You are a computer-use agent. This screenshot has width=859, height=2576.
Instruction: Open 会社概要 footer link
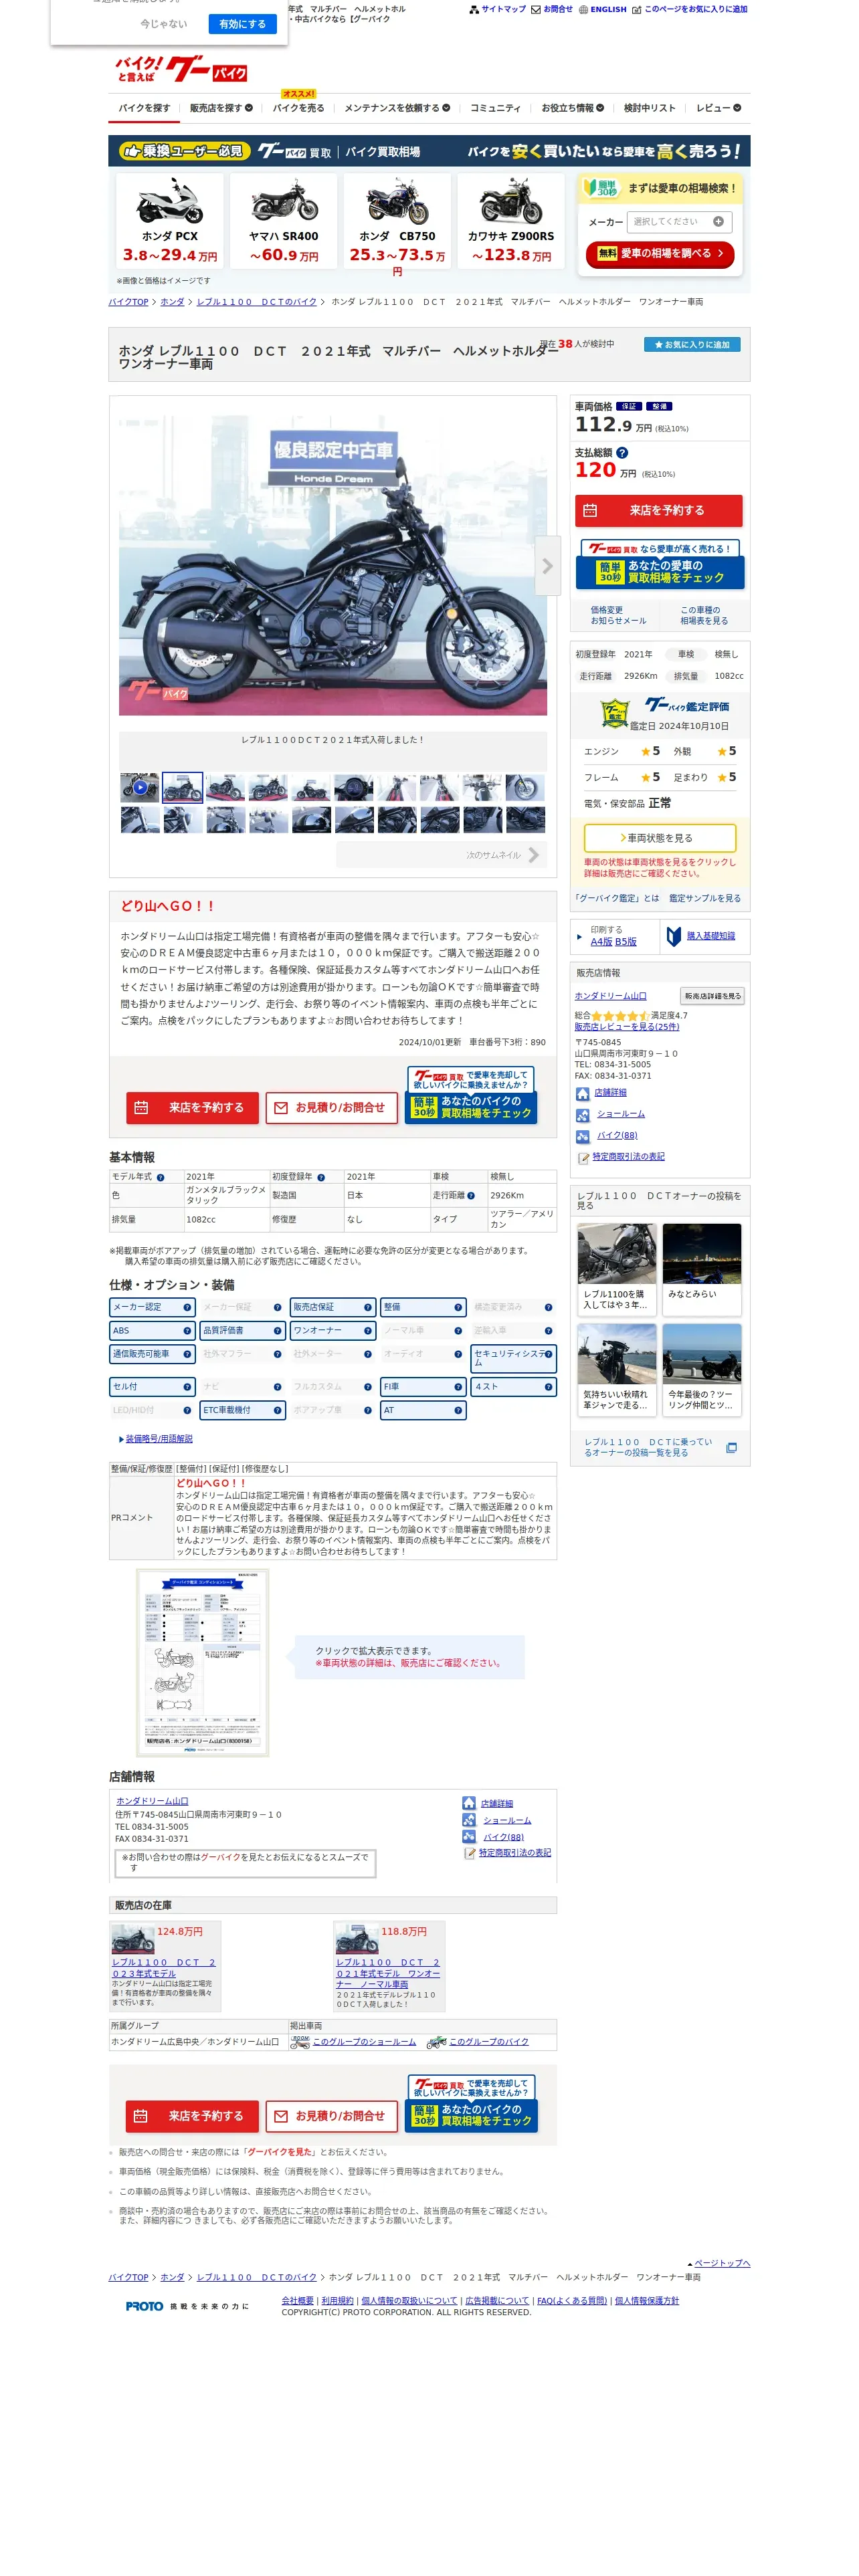click(297, 2301)
